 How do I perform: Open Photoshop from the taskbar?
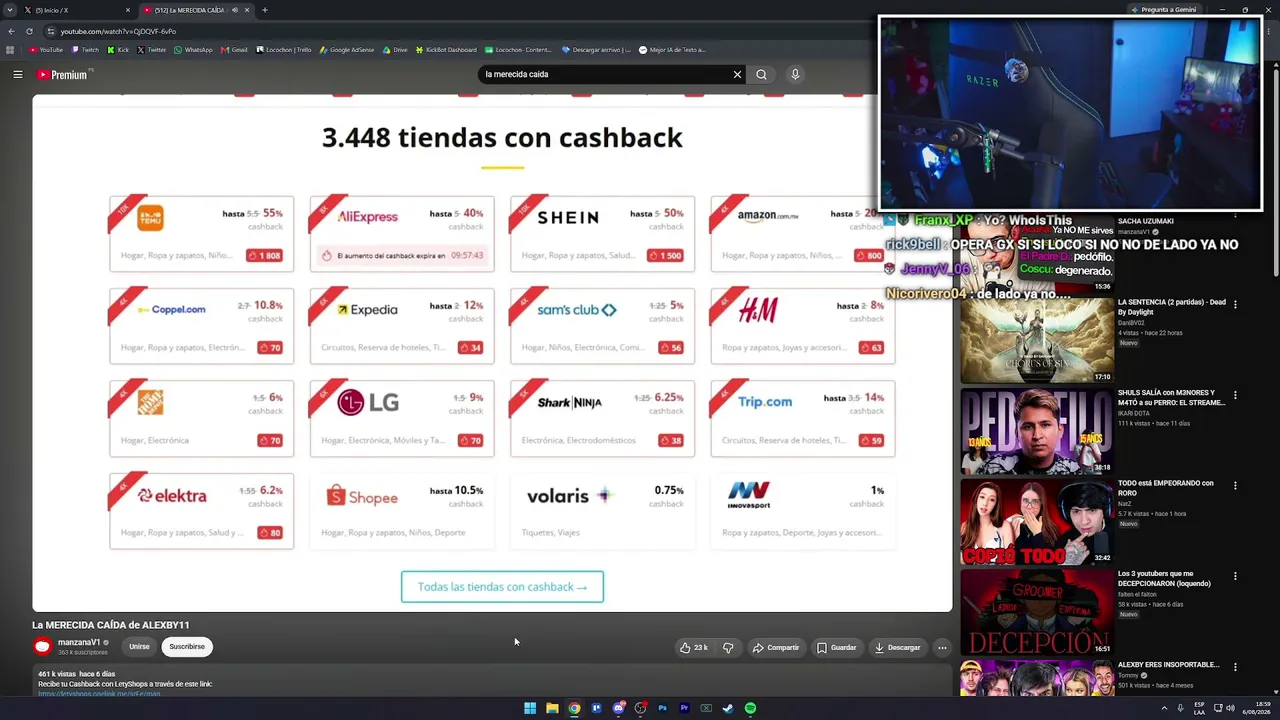(662, 708)
